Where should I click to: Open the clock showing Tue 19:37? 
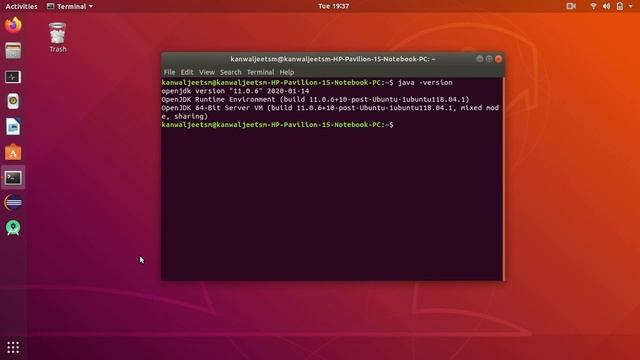coord(333,6)
